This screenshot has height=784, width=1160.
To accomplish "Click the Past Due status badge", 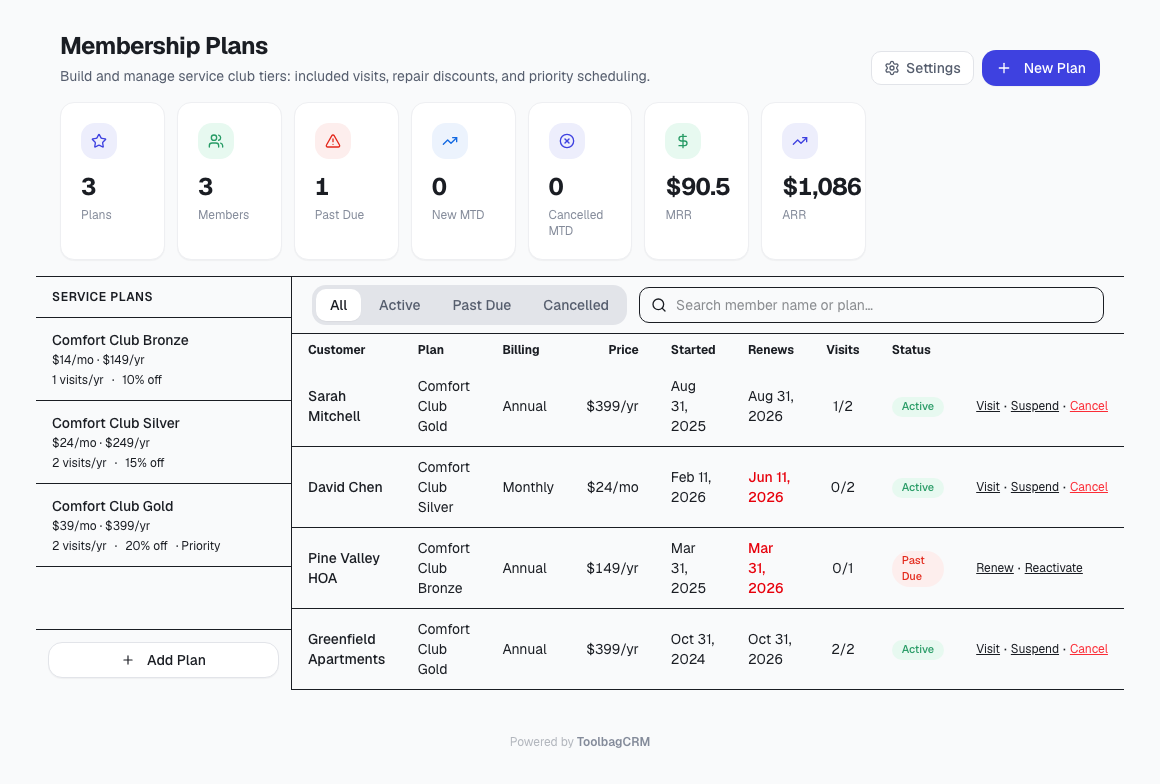I will [x=917, y=569].
